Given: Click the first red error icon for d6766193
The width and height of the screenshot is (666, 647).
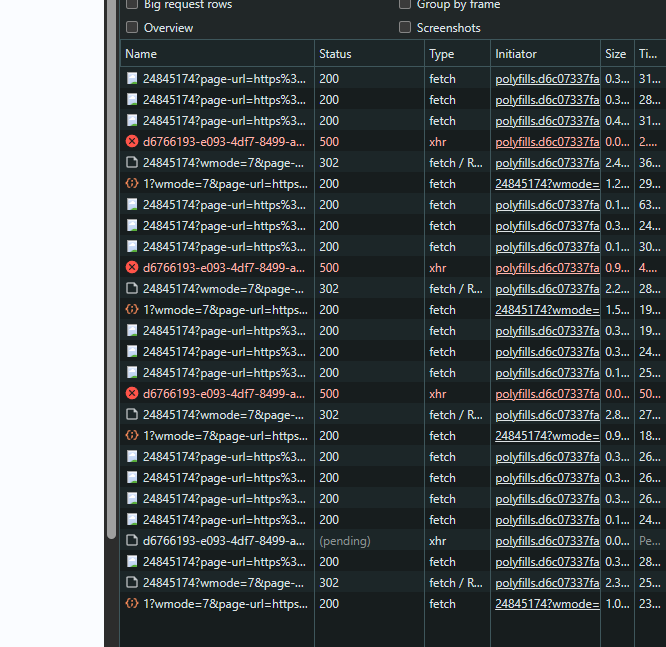Looking at the screenshot, I should (x=132, y=141).
